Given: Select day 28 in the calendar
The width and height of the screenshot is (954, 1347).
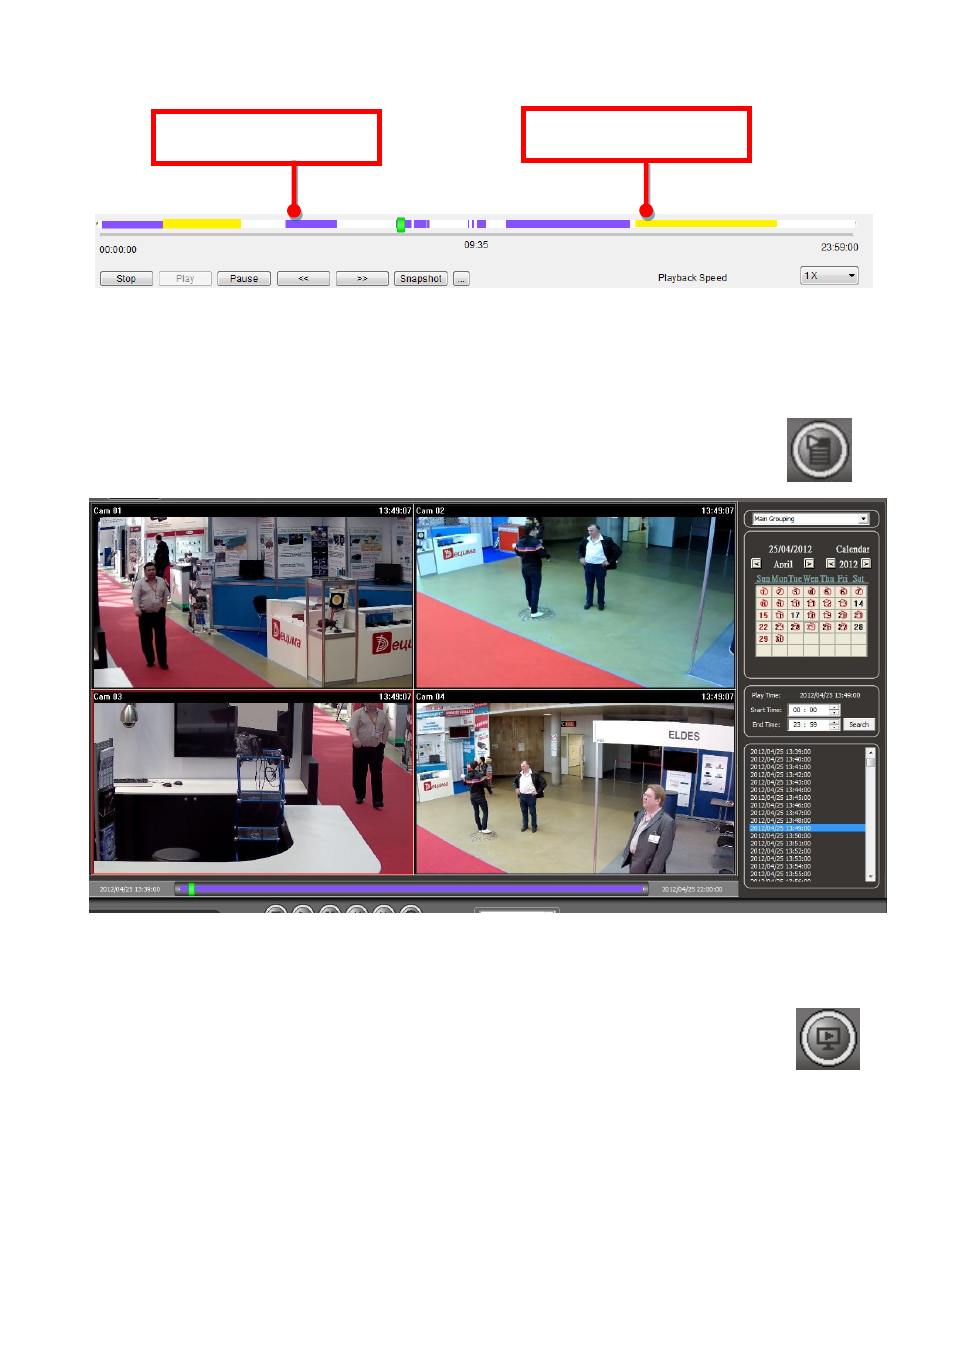Looking at the screenshot, I should tap(858, 627).
